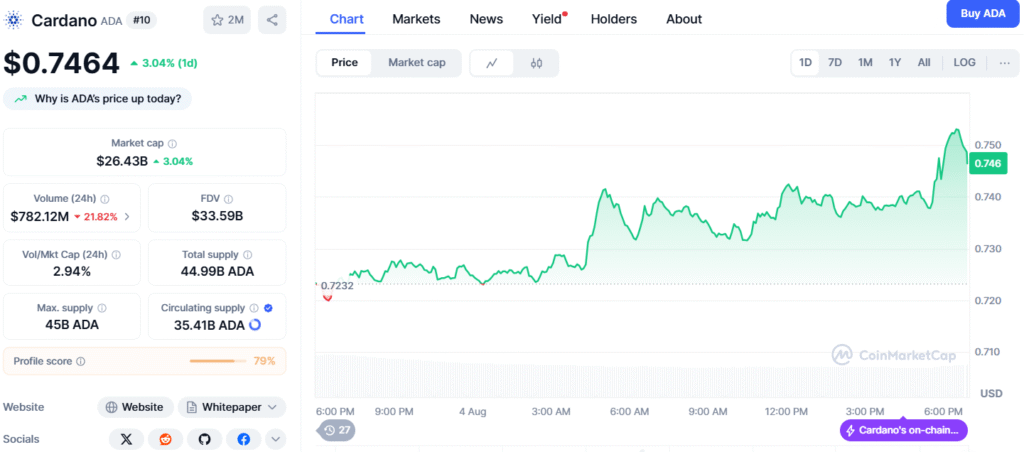Screen dimensions: 1024x452
Task: Open the Cardano Website link
Action: pyautogui.click(x=135, y=407)
